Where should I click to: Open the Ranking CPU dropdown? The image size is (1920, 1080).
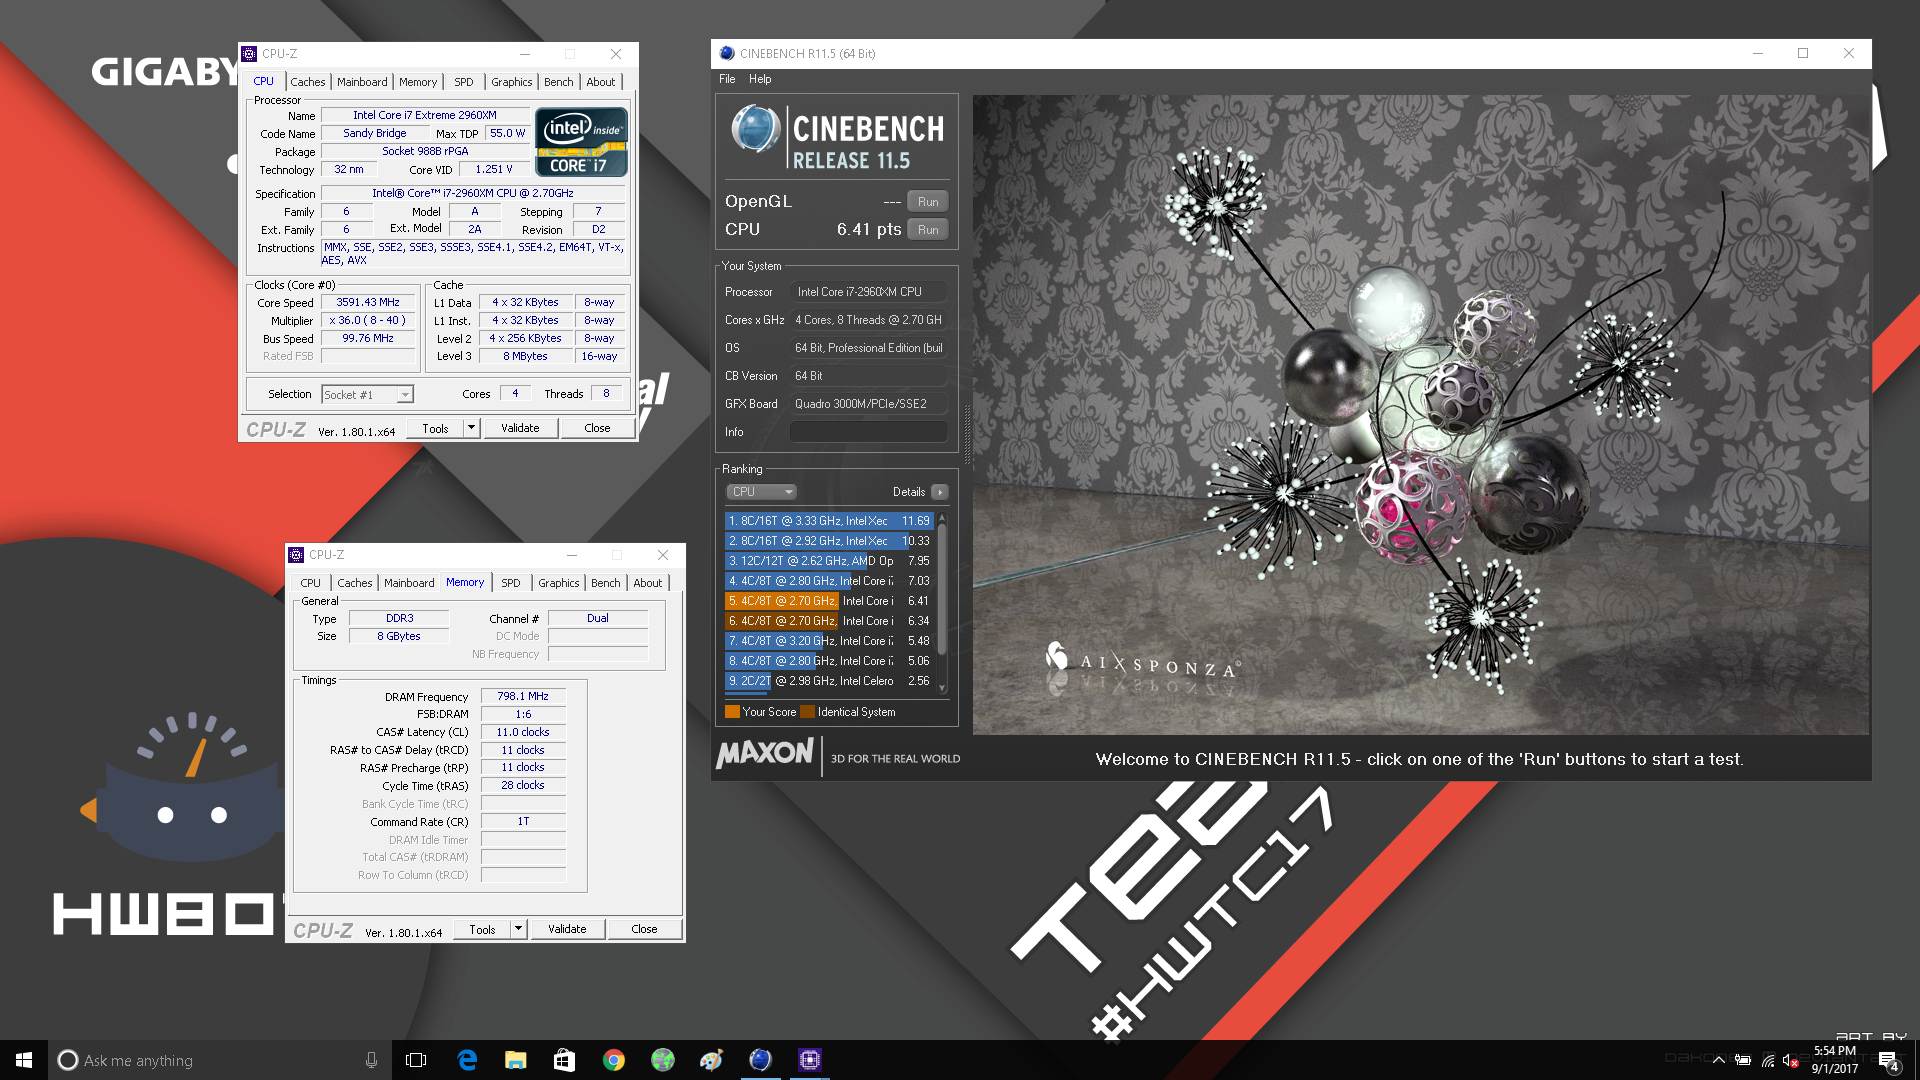761,492
